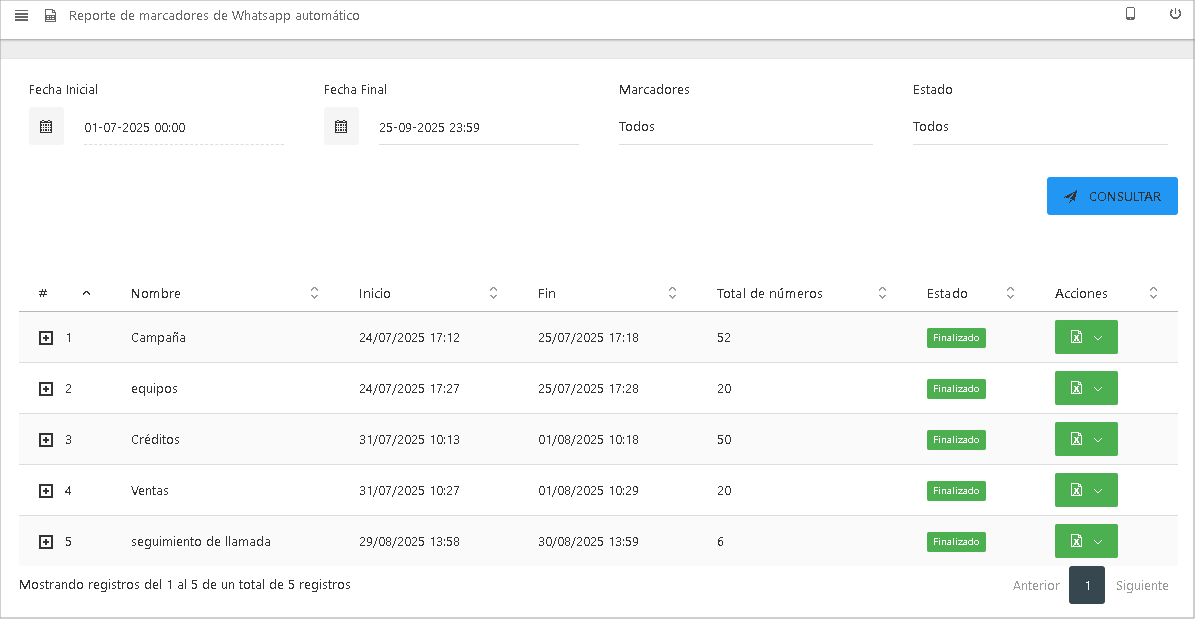1195x619 pixels.
Task: Click the CONSULTAR button
Action: point(1112,197)
